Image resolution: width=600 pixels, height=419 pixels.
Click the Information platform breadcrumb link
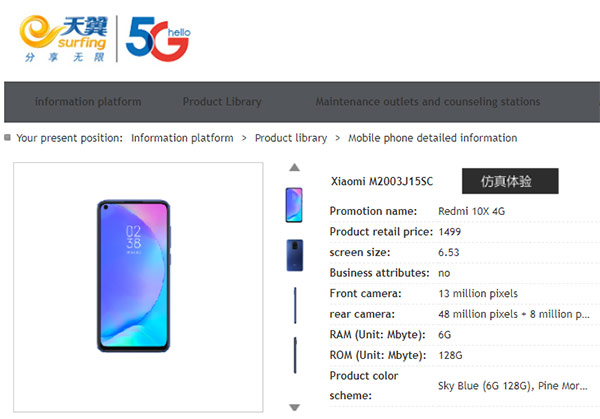point(182,138)
